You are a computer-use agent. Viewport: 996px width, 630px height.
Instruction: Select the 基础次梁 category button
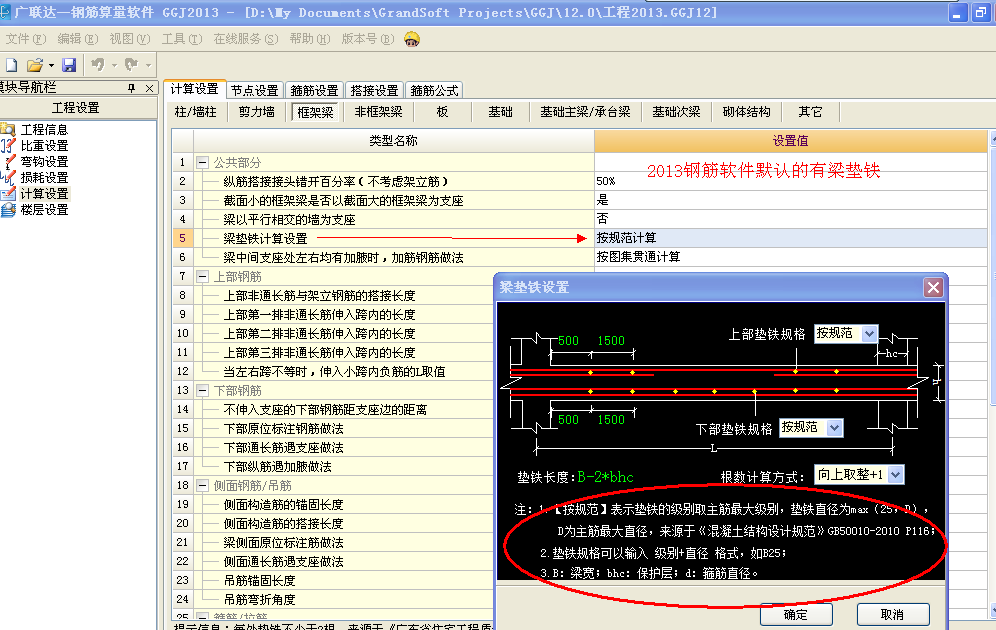coord(676,112)
